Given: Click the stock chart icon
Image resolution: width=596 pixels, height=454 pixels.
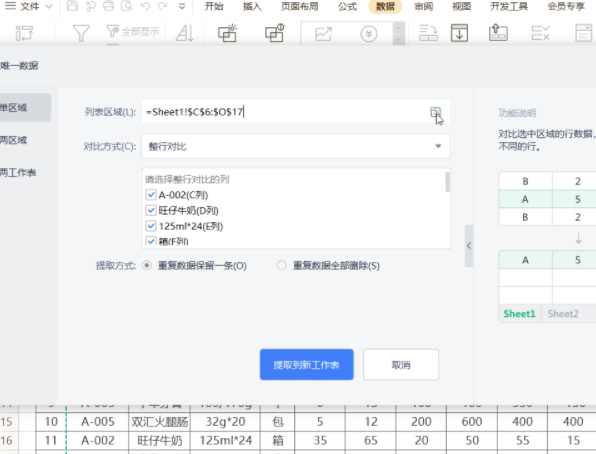Looking at the screenshot, I should [323, 34].
